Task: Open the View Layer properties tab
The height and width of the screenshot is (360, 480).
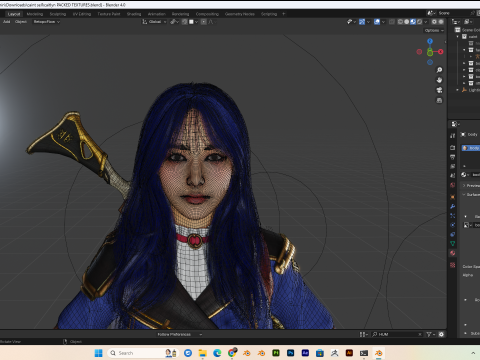Action: click(452, 166)
